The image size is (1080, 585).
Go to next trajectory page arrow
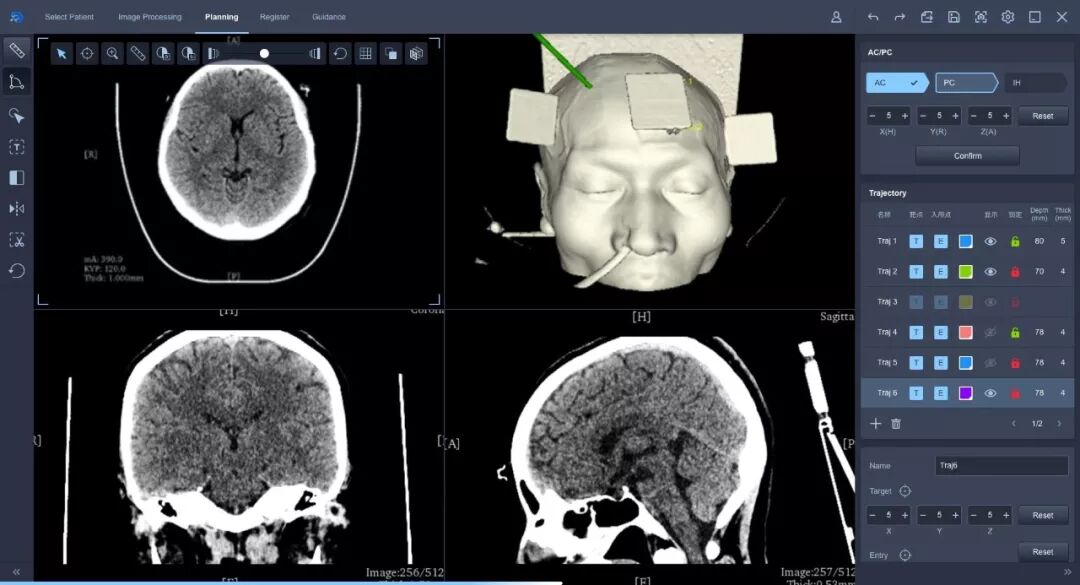pos(1059,424)
